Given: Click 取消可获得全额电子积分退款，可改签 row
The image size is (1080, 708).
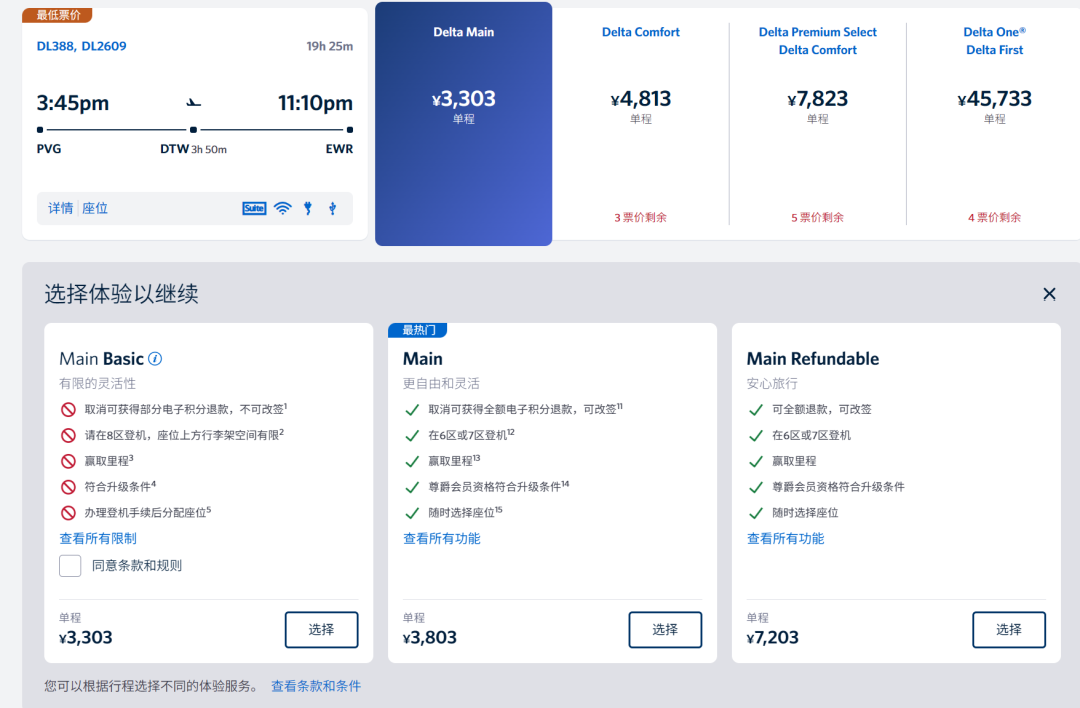Looking at the screenshot, I should pos(513,409).
